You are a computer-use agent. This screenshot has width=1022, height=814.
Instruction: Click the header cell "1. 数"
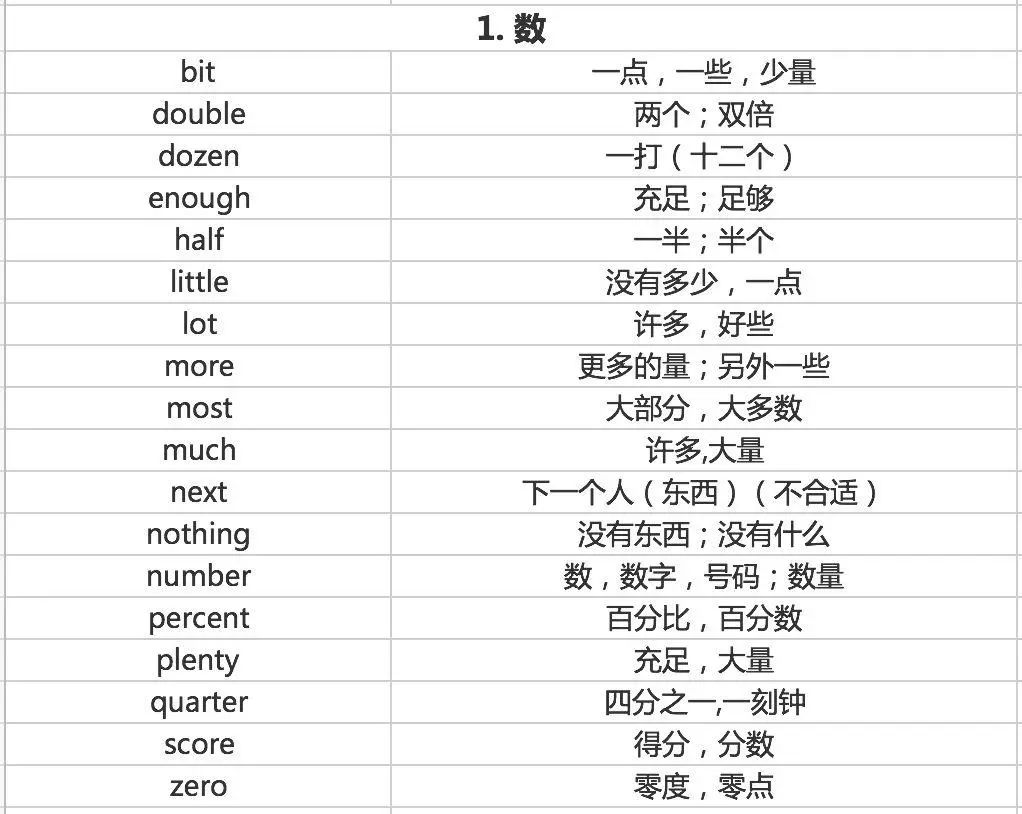tap(511, 29)
